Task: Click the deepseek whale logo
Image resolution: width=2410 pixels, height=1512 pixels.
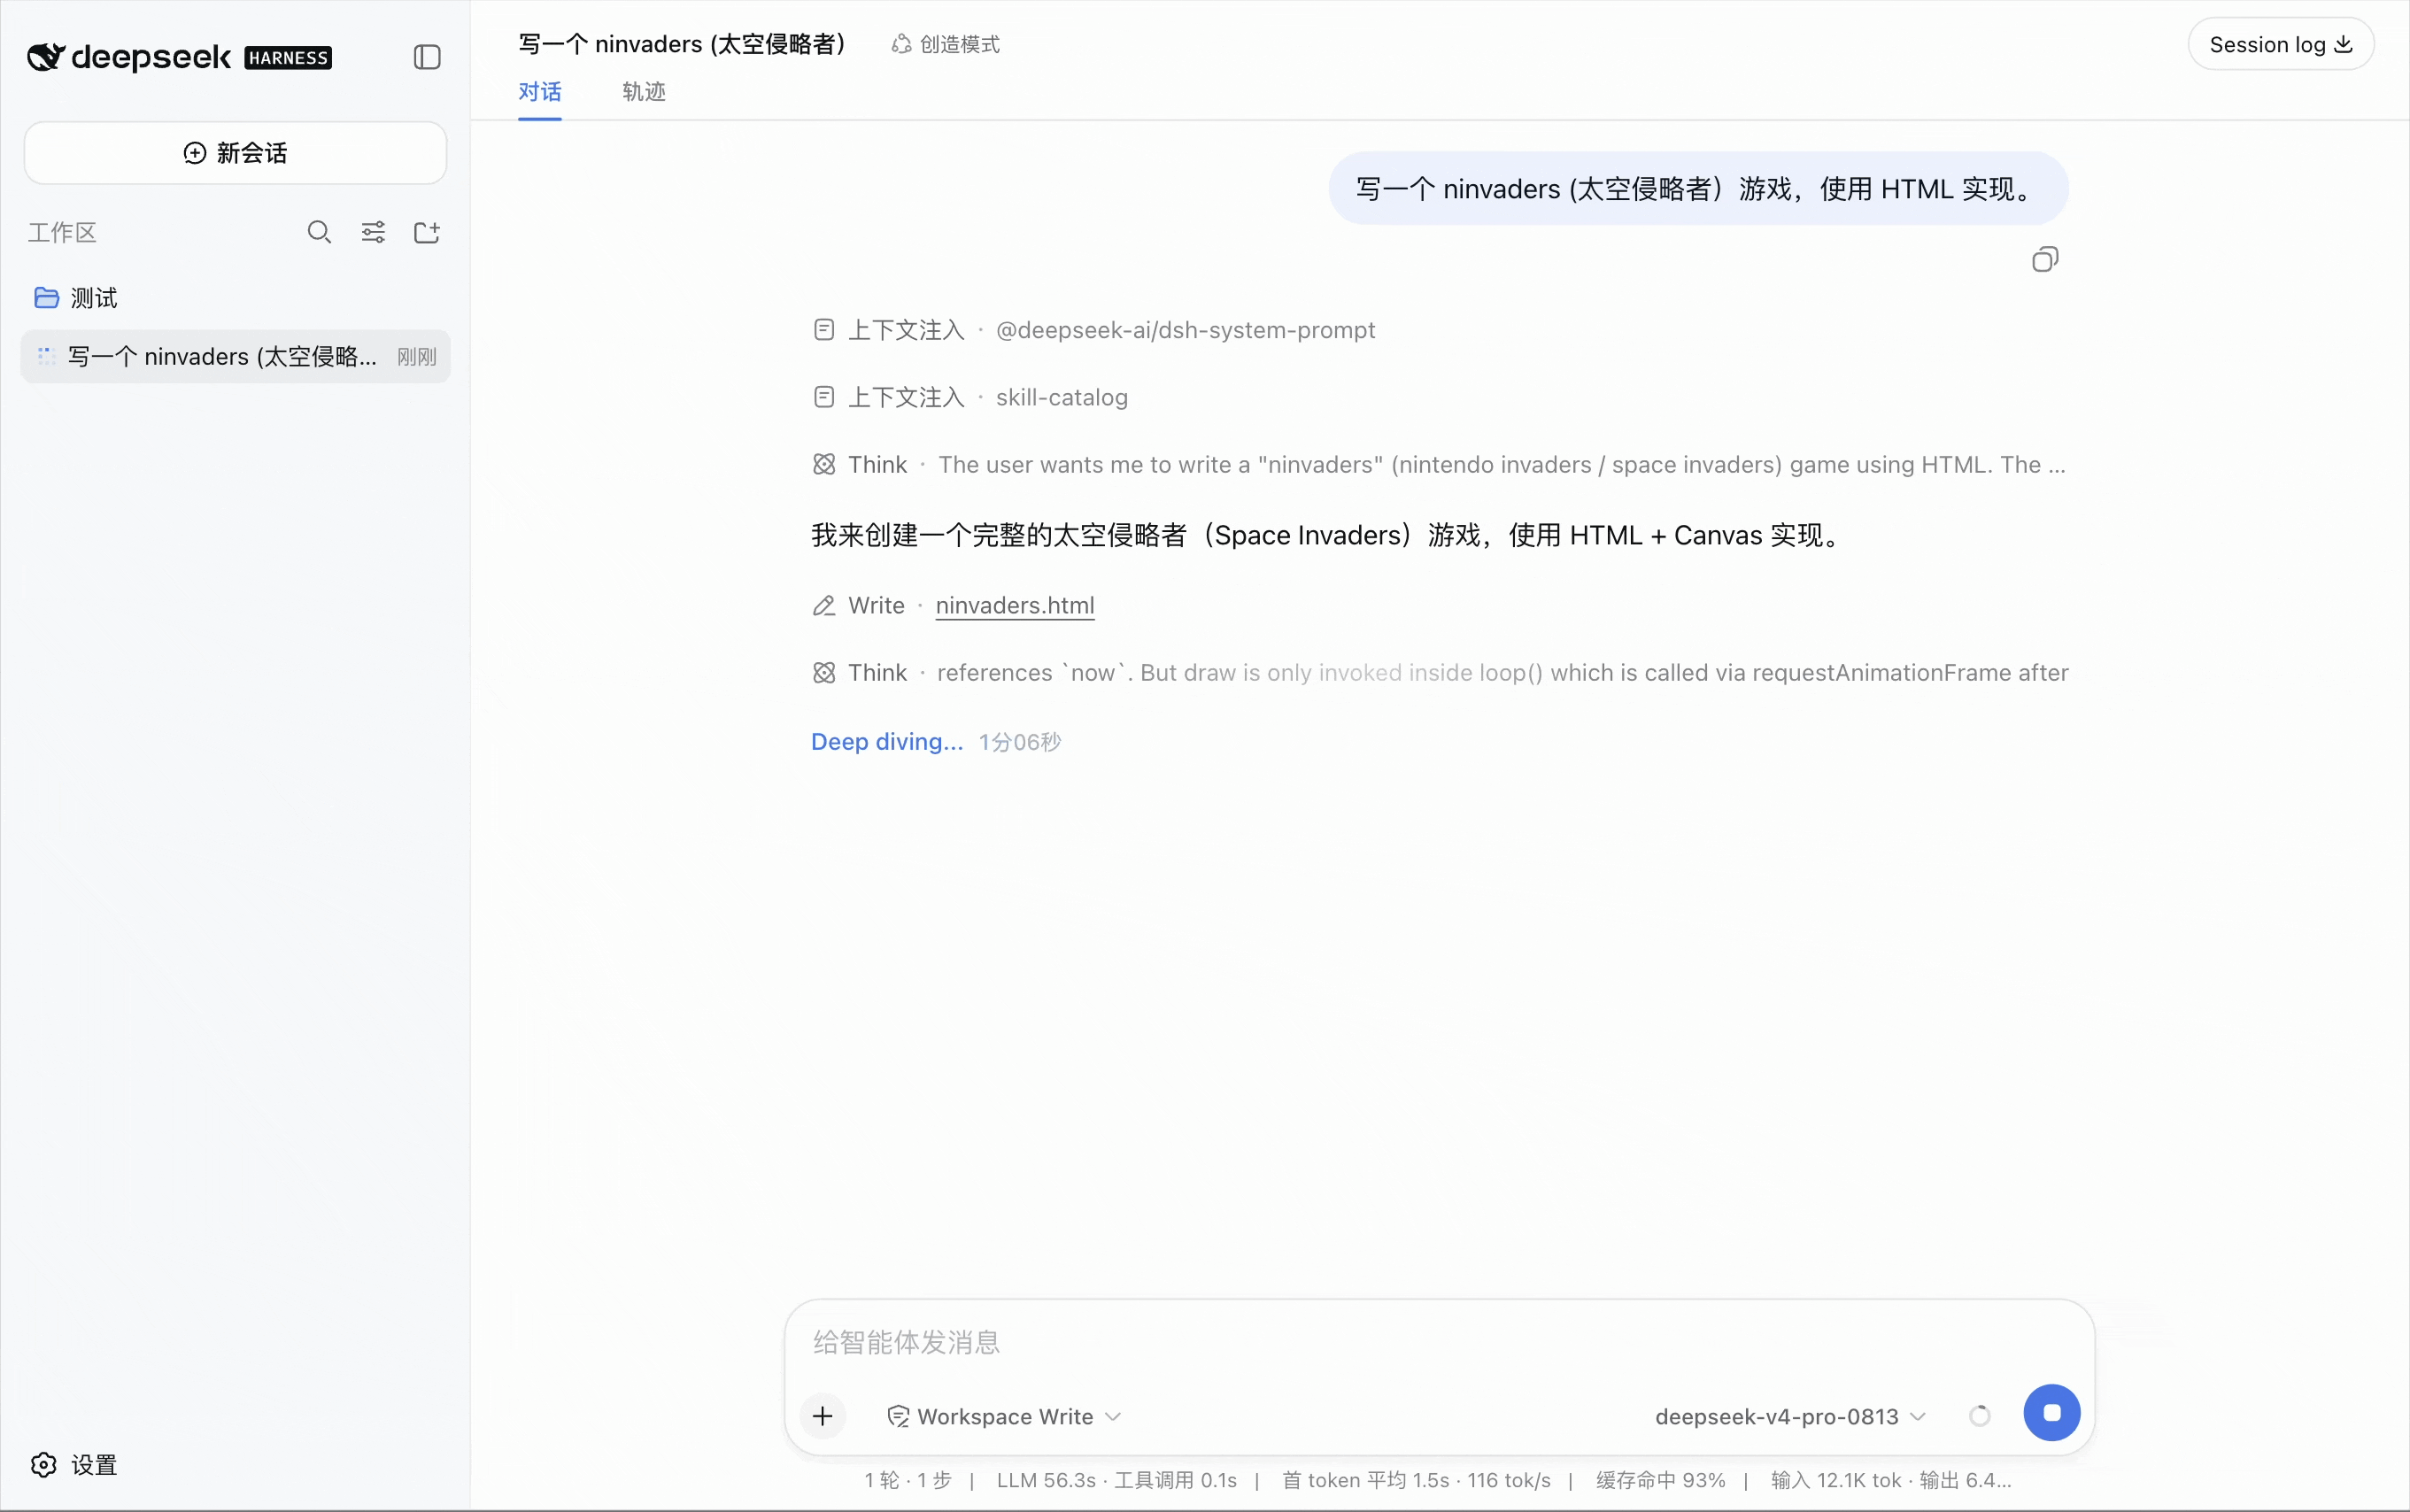Action: [x=46, y=57]
